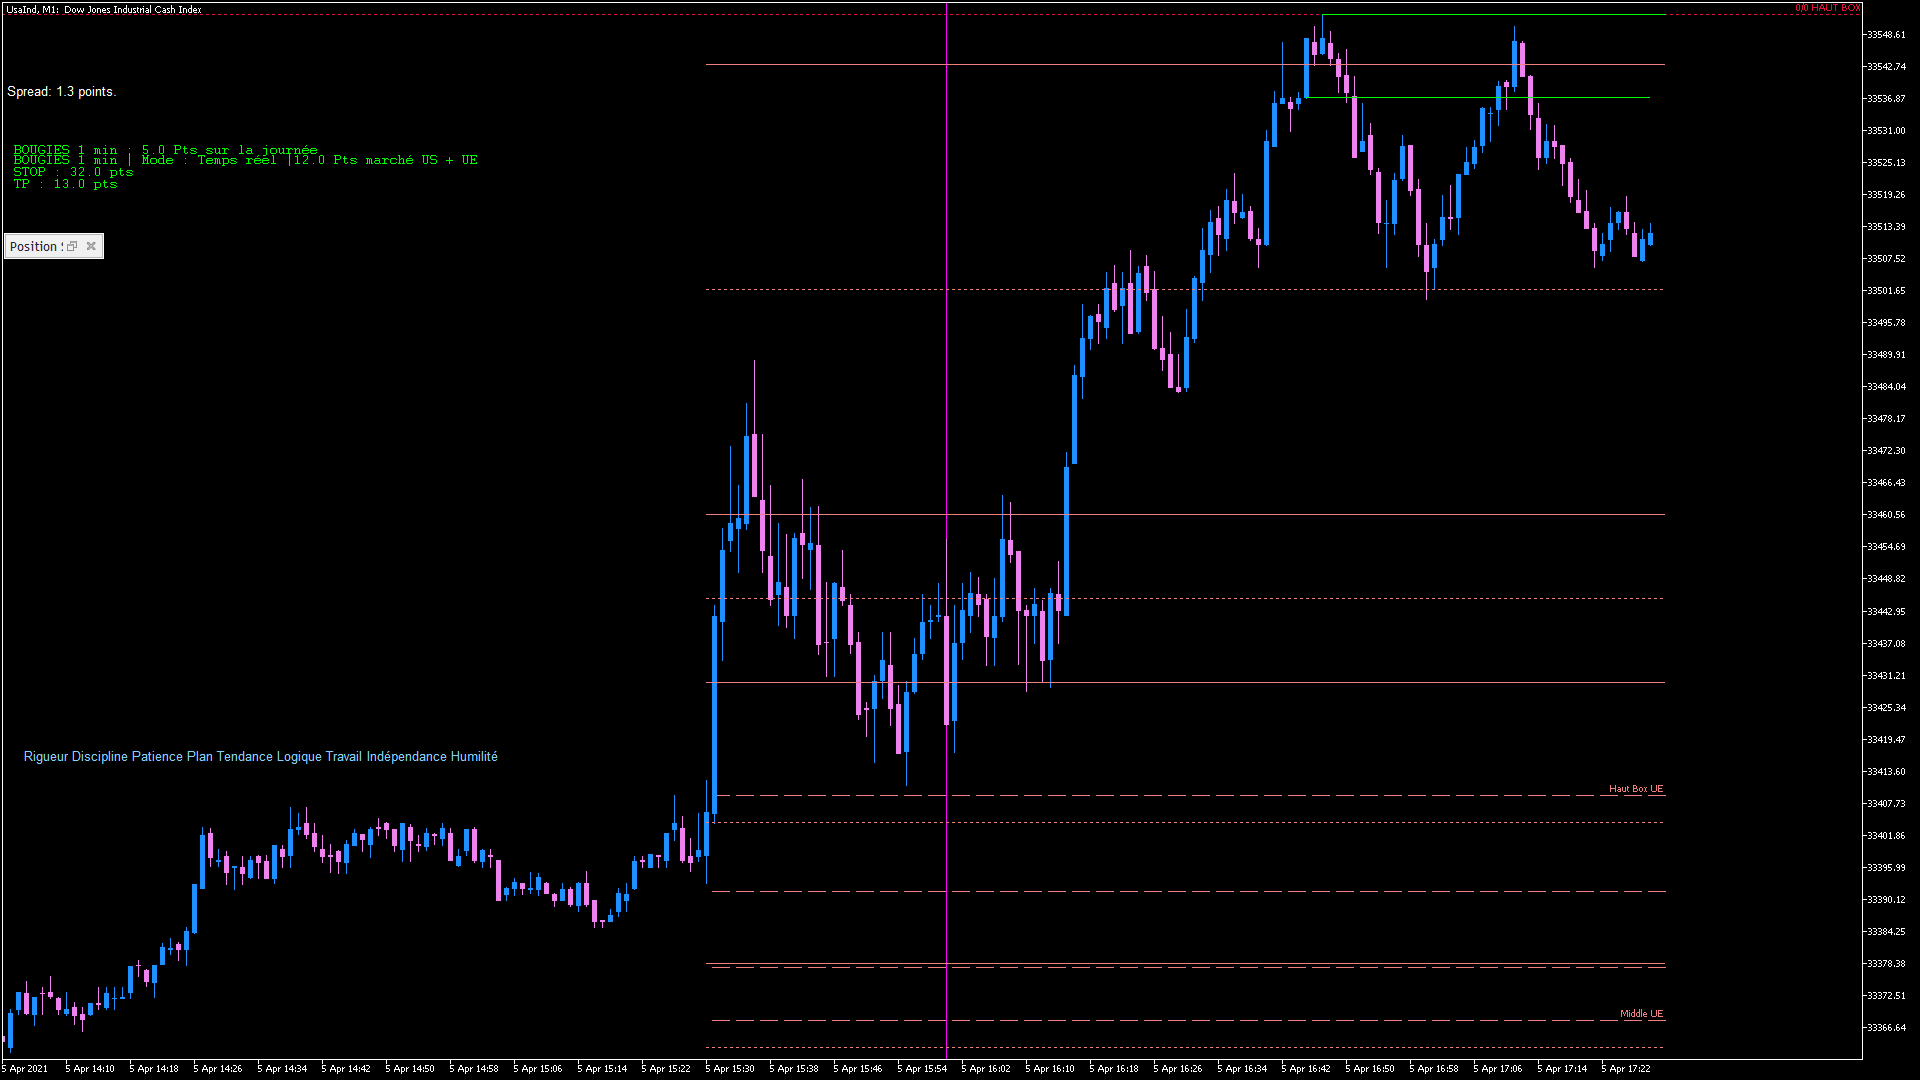Restore the Position panel using its expand icon
The image size is (1920, 1080).
72,246
